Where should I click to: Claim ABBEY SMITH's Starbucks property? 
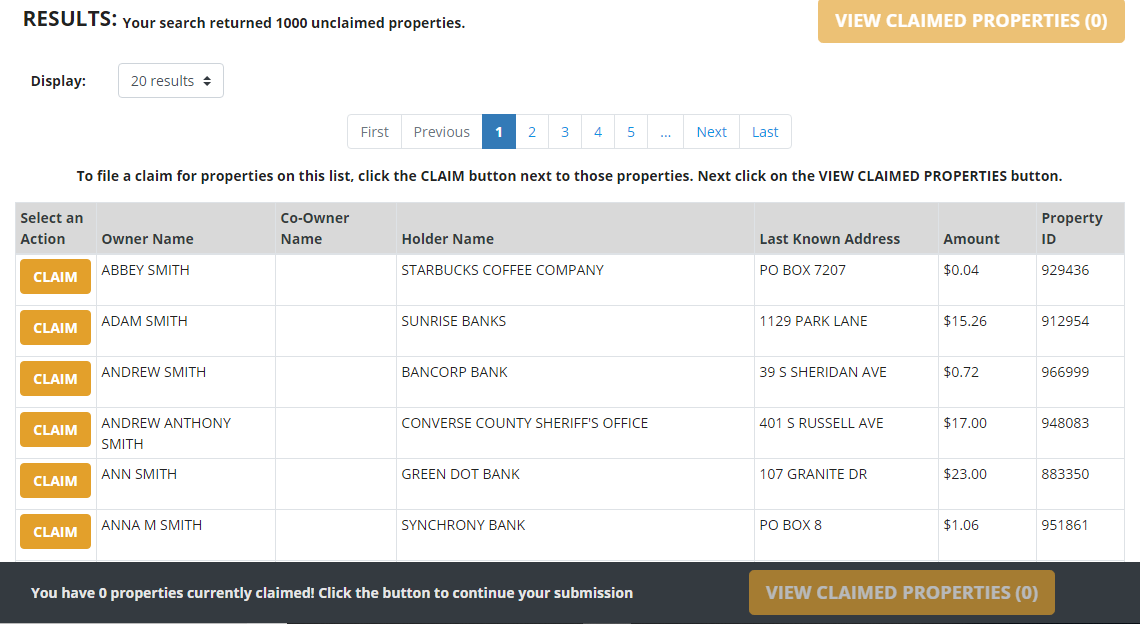coord(55,276)
